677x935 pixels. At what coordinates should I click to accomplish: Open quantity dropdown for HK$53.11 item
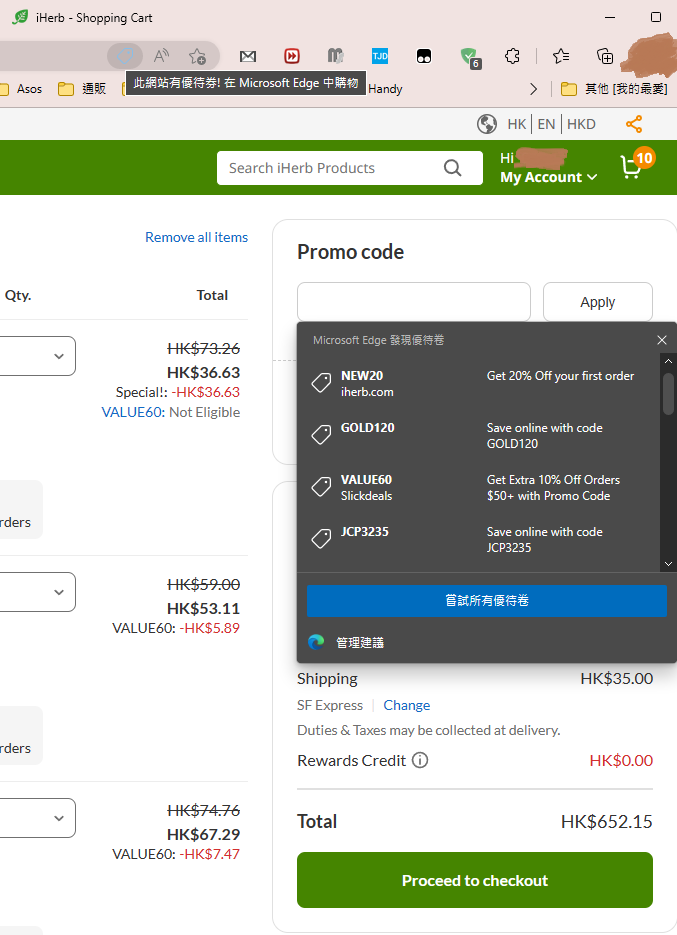click(59, 592)
